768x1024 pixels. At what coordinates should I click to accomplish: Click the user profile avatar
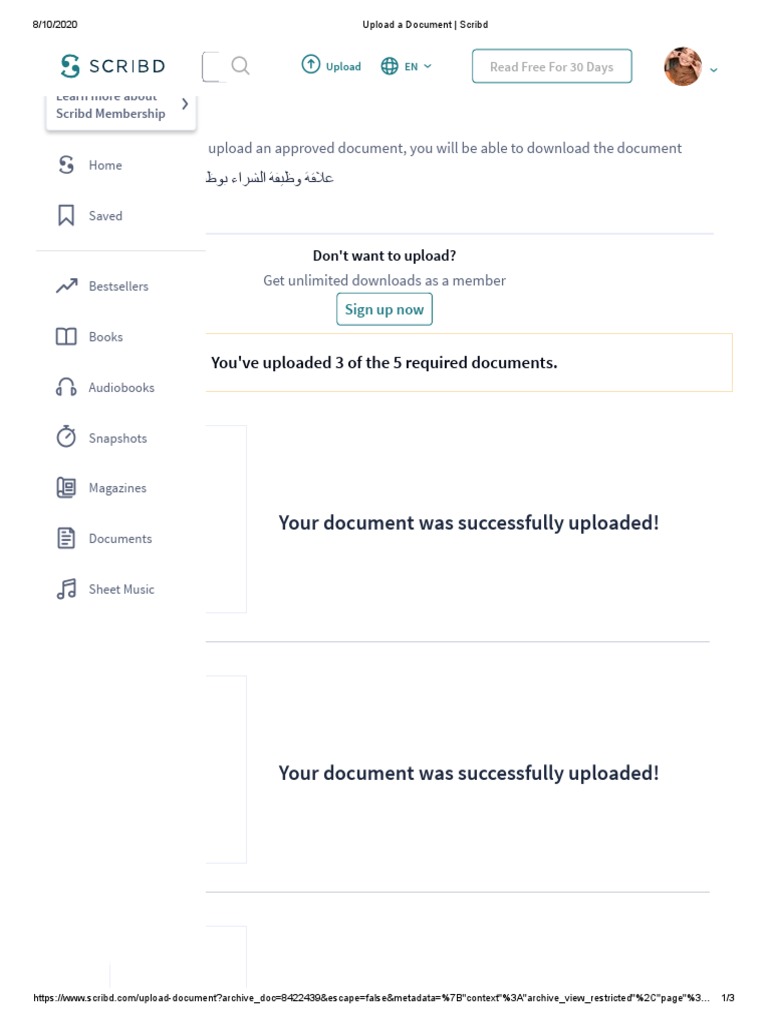[682, 66]
